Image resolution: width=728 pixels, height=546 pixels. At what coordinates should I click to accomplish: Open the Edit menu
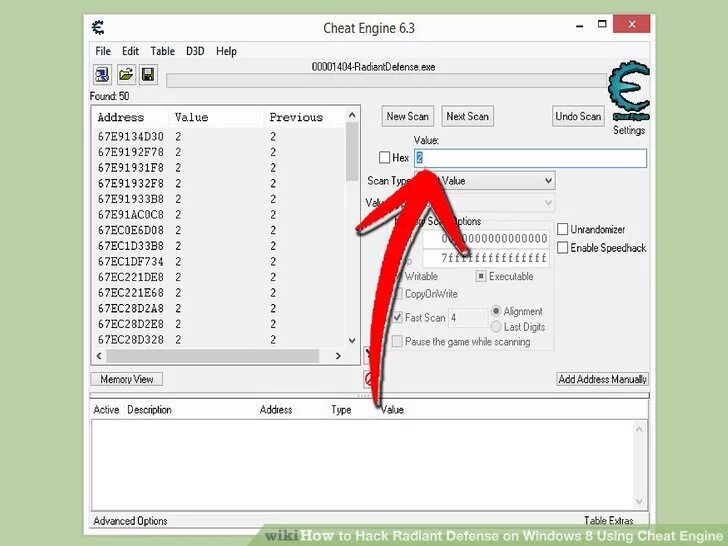130,51
